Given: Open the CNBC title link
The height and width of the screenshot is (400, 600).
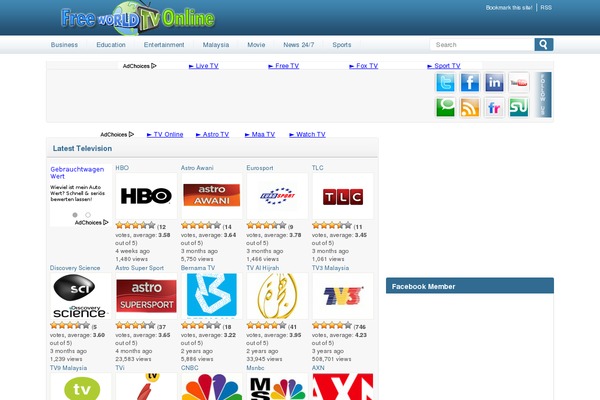Looking at the screenshot, I should click(189, 367).
